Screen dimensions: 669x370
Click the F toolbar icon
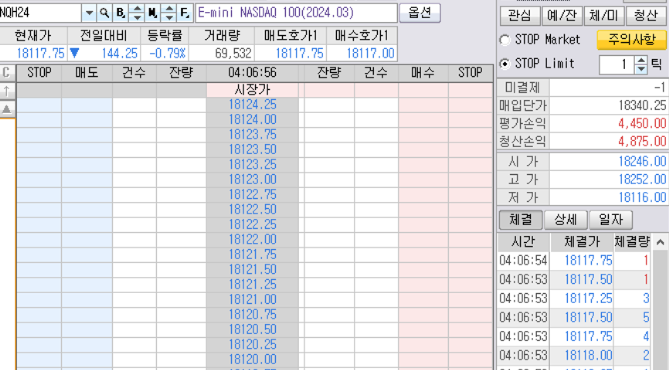[185, 13]
